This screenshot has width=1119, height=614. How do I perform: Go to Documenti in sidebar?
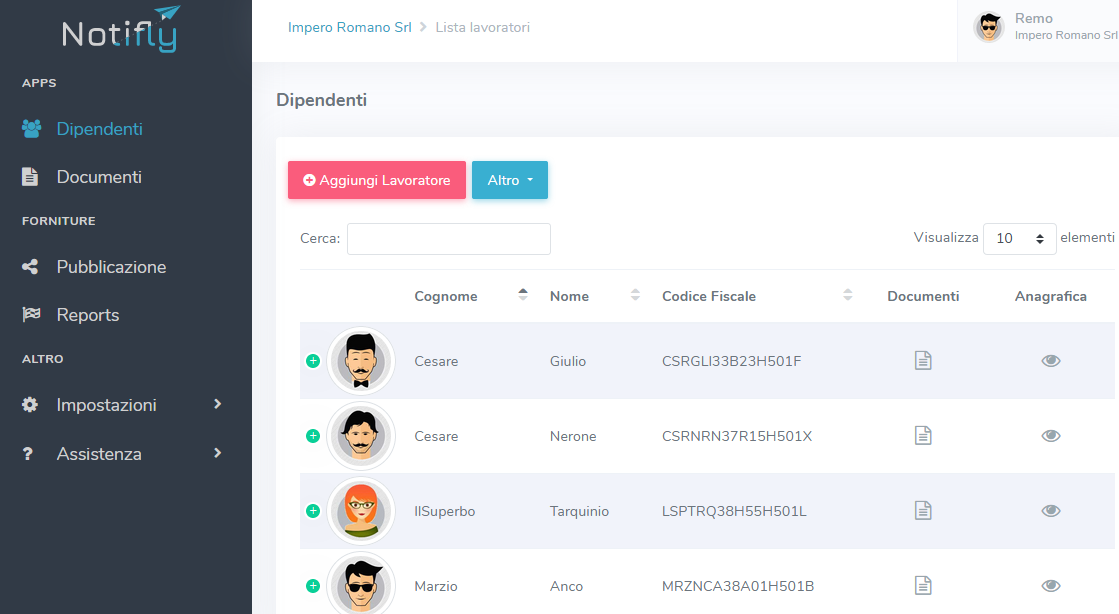[x=99, y=177]
